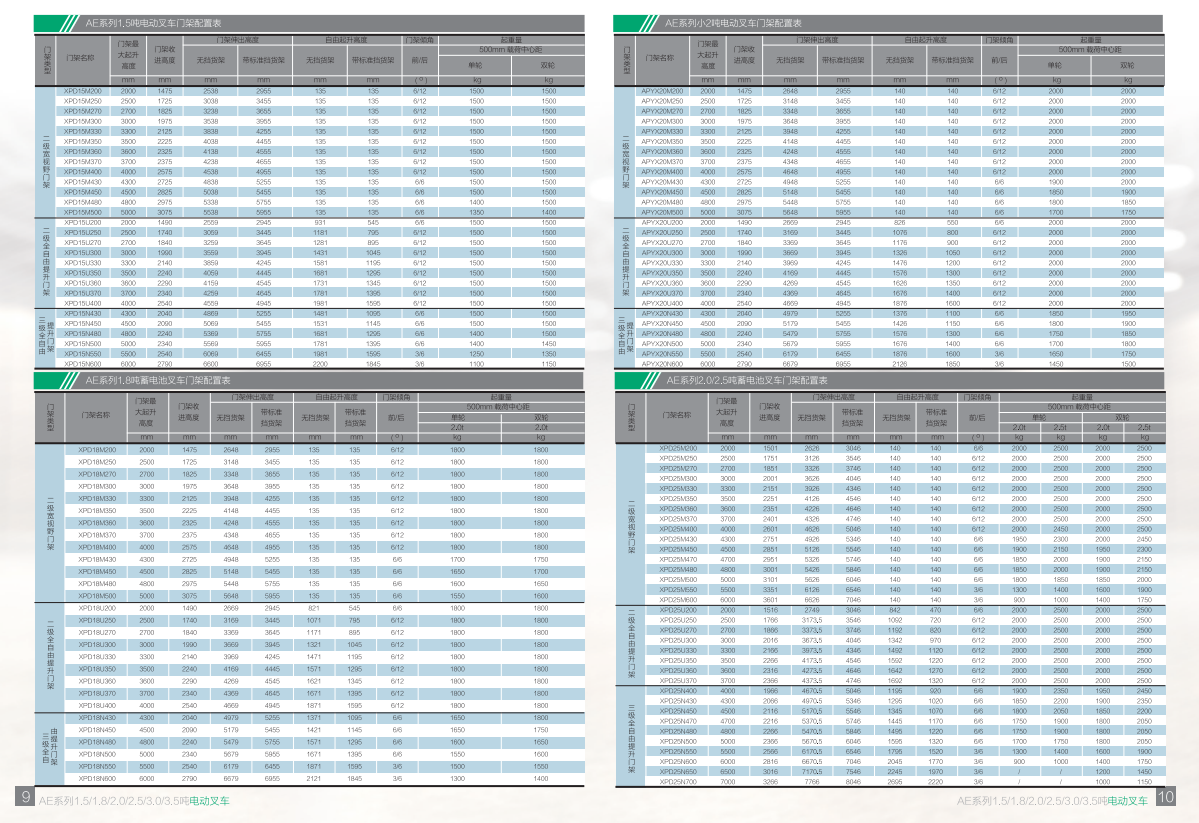Click the page number 9 box
This screenshot has height=823, width=1199.
click(24, 797)
